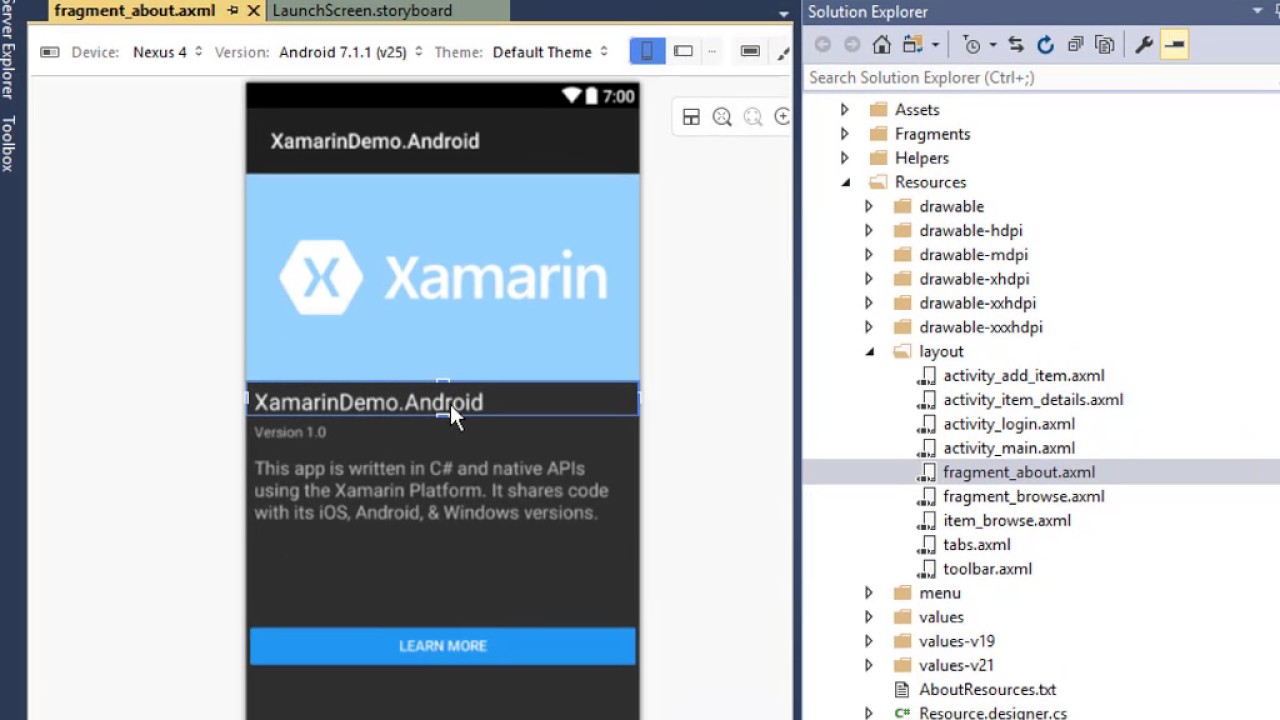Select drawable-xxxhdpi folder
Screen dimensions: 1280x720
981,327
